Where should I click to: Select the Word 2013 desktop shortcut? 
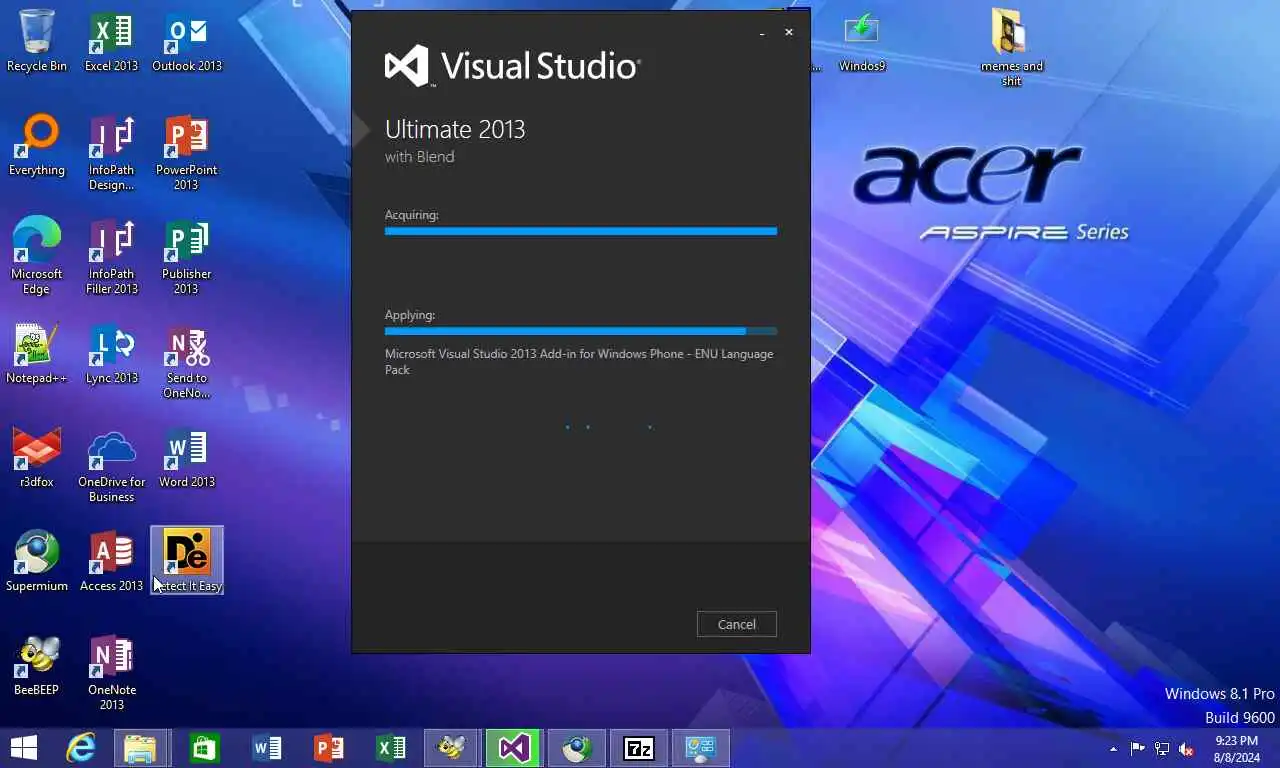[x=187, y=458]
